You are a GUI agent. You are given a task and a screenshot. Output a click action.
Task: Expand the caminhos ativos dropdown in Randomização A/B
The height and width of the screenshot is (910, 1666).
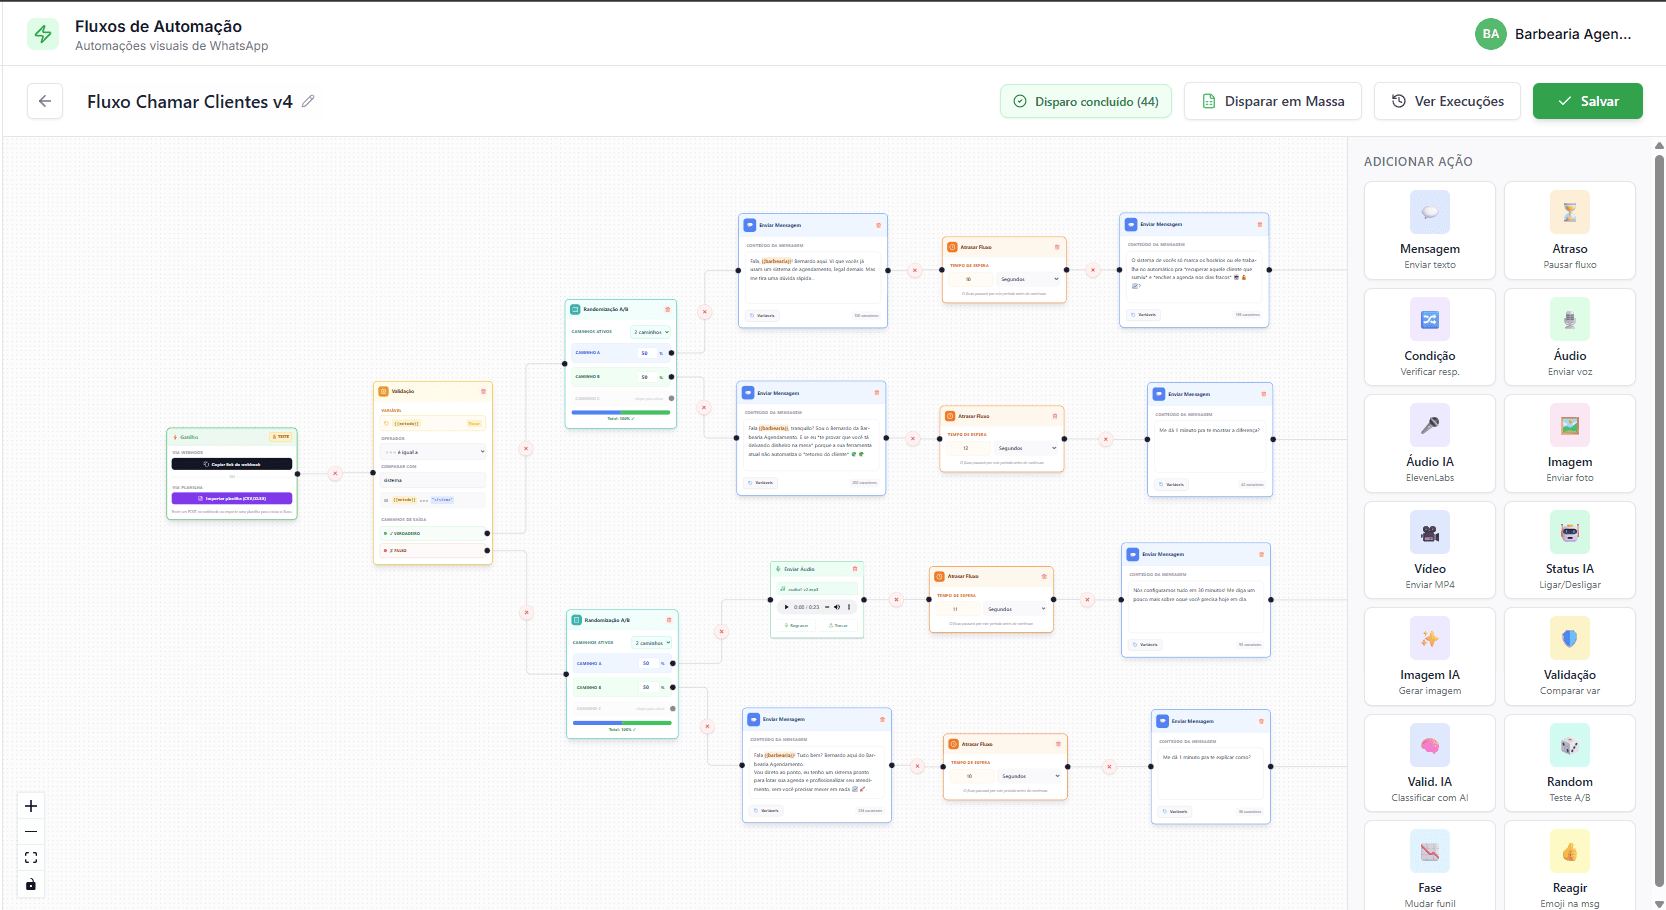click(x=650, y=332)
